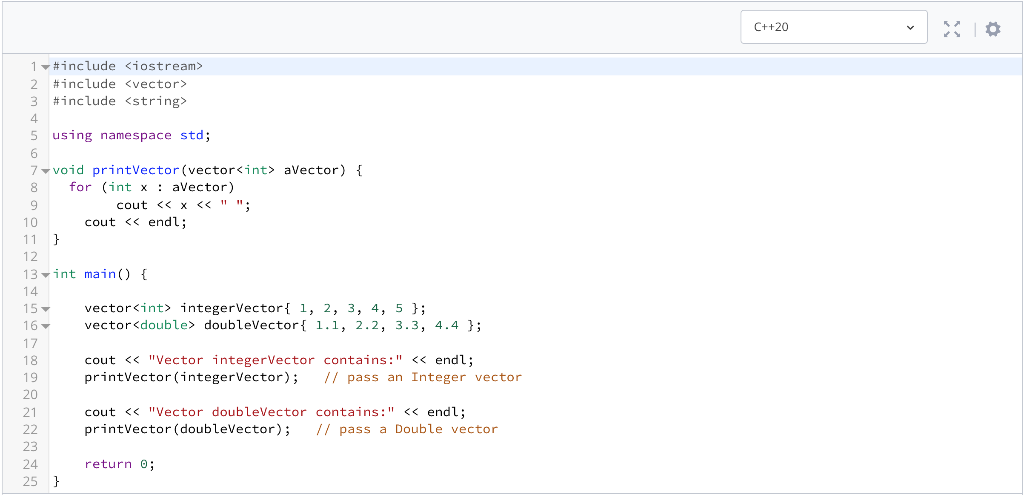The width and height of the screenshot is (1024, 495).
Task: Collapse the main function fold on line 13
Action: pyautogui.click(x=45, y=274)
